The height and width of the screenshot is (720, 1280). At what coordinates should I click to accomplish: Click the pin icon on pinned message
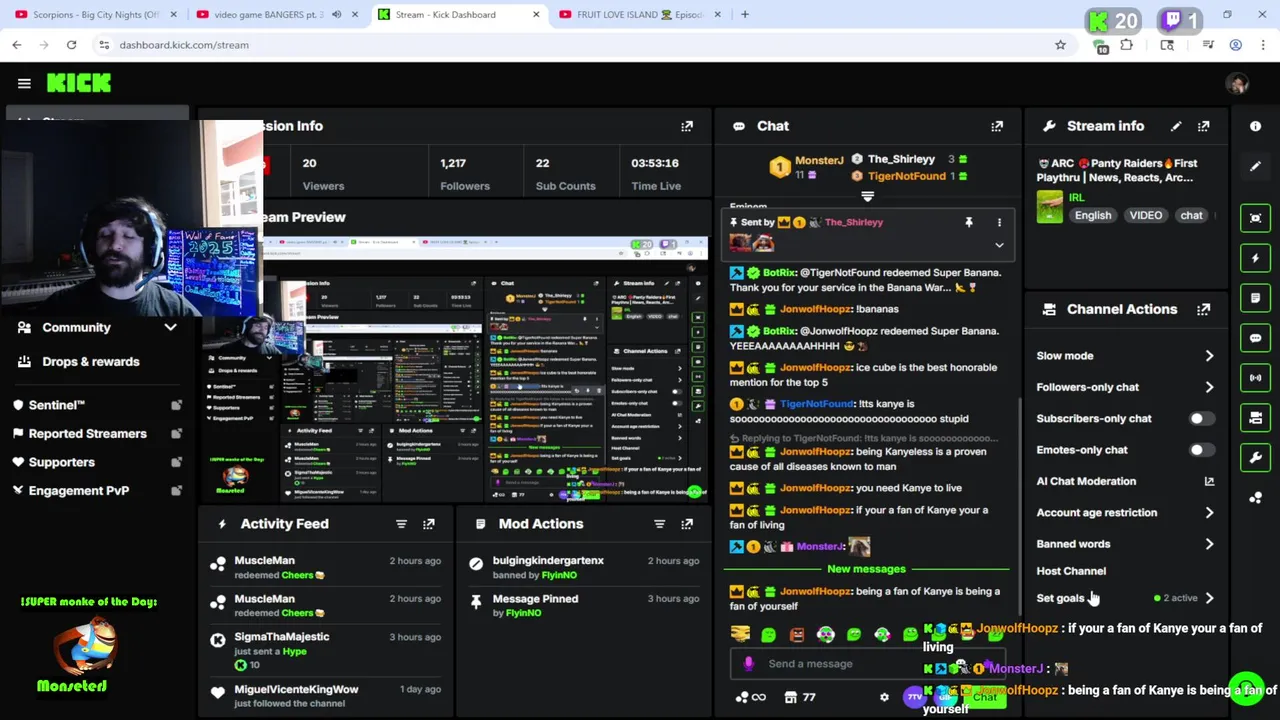click(968, 222)
